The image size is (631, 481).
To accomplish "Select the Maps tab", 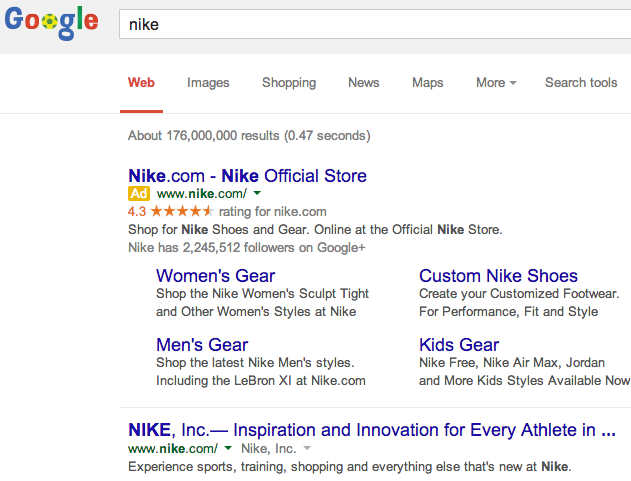I will click(x=427, y=83).
